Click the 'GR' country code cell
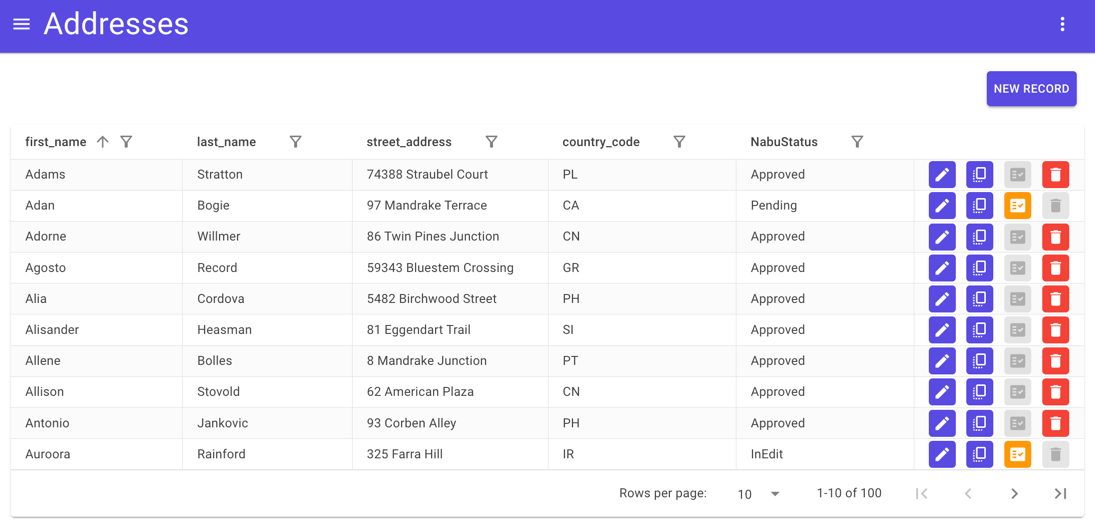The height and width of the screenshot is (529, 1095). 642,268
